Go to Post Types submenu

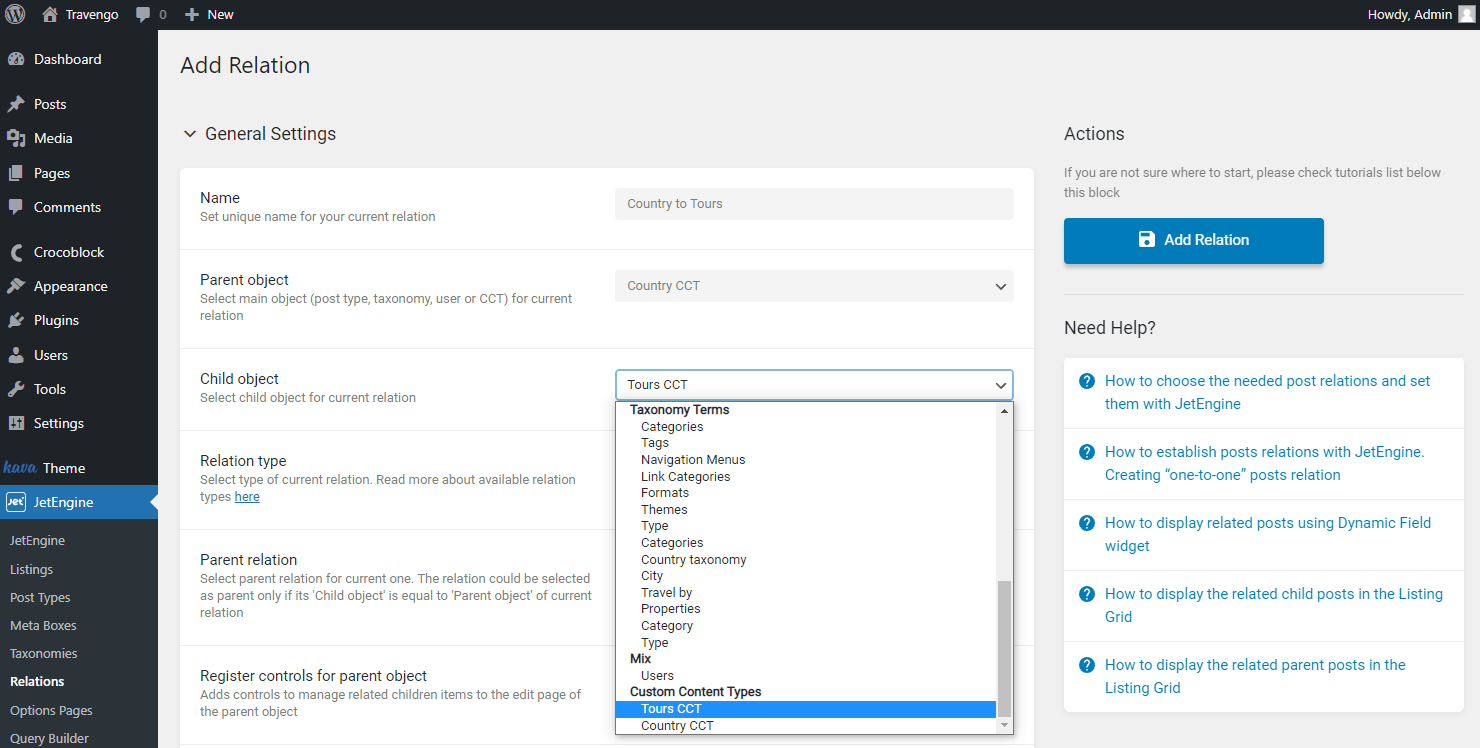pos(40,597)
